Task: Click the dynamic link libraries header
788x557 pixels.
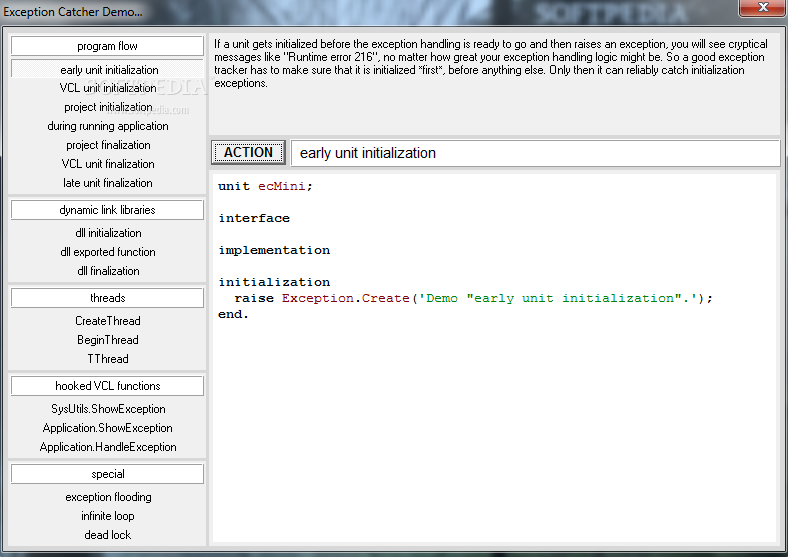Action: (x=107, y=210)
